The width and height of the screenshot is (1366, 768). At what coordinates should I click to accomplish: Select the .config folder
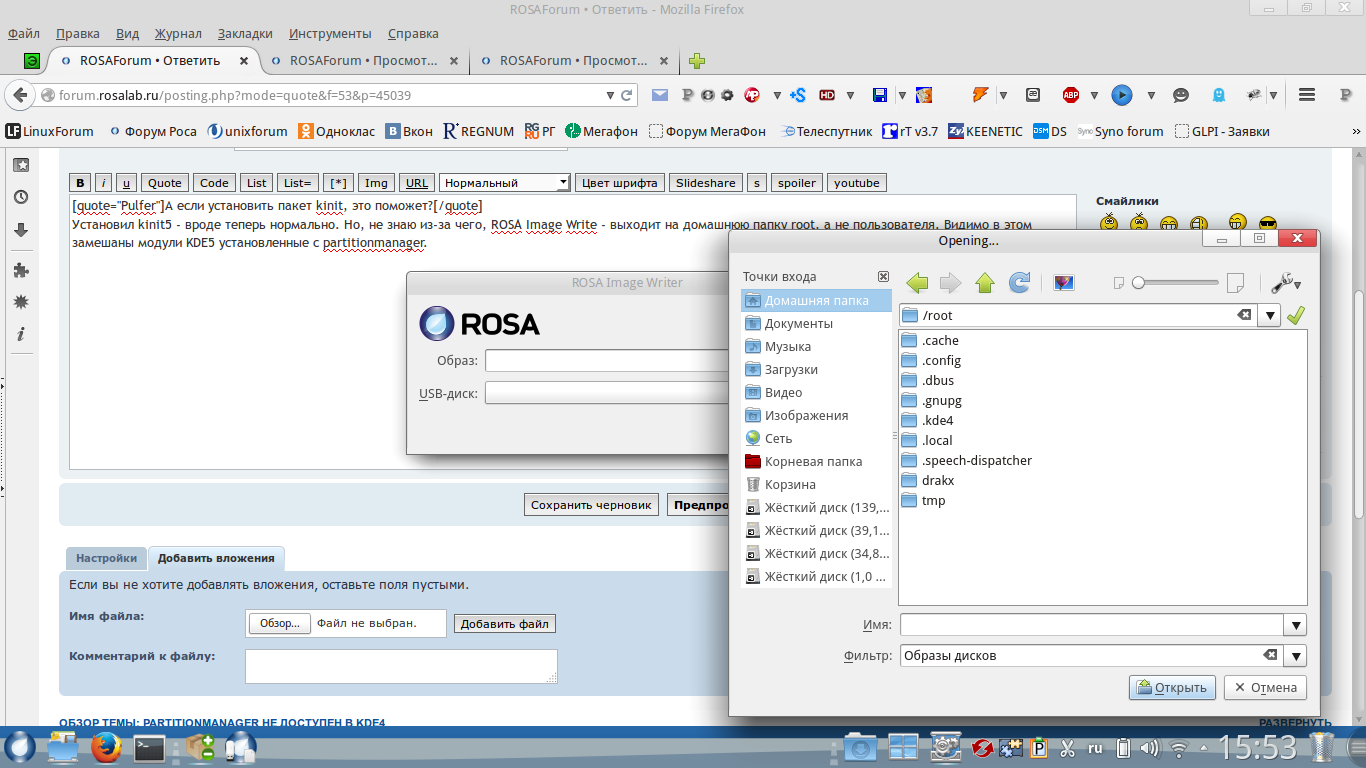[931, 360]
